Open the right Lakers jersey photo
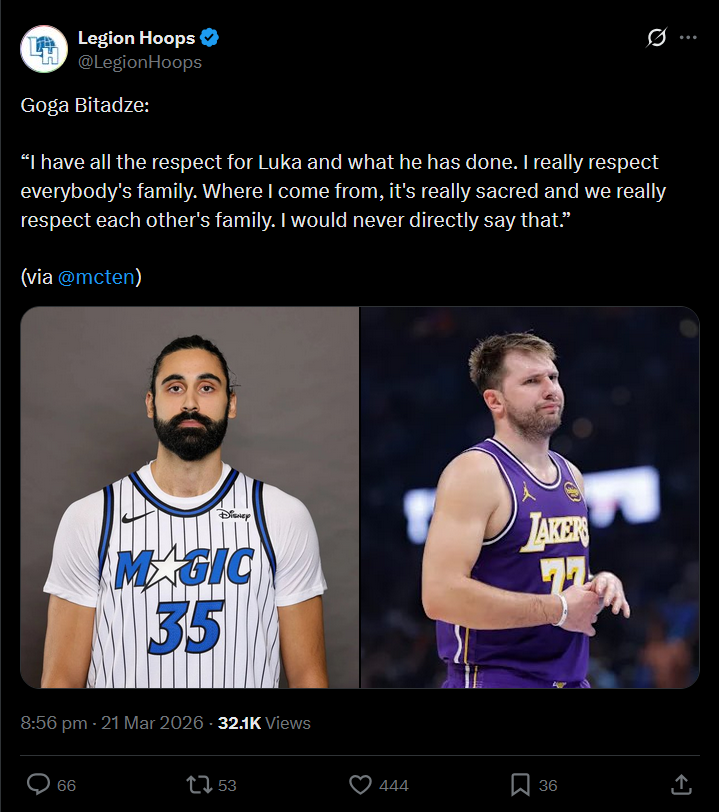Screen dimensions: 719x812 [x=529, y=497]
